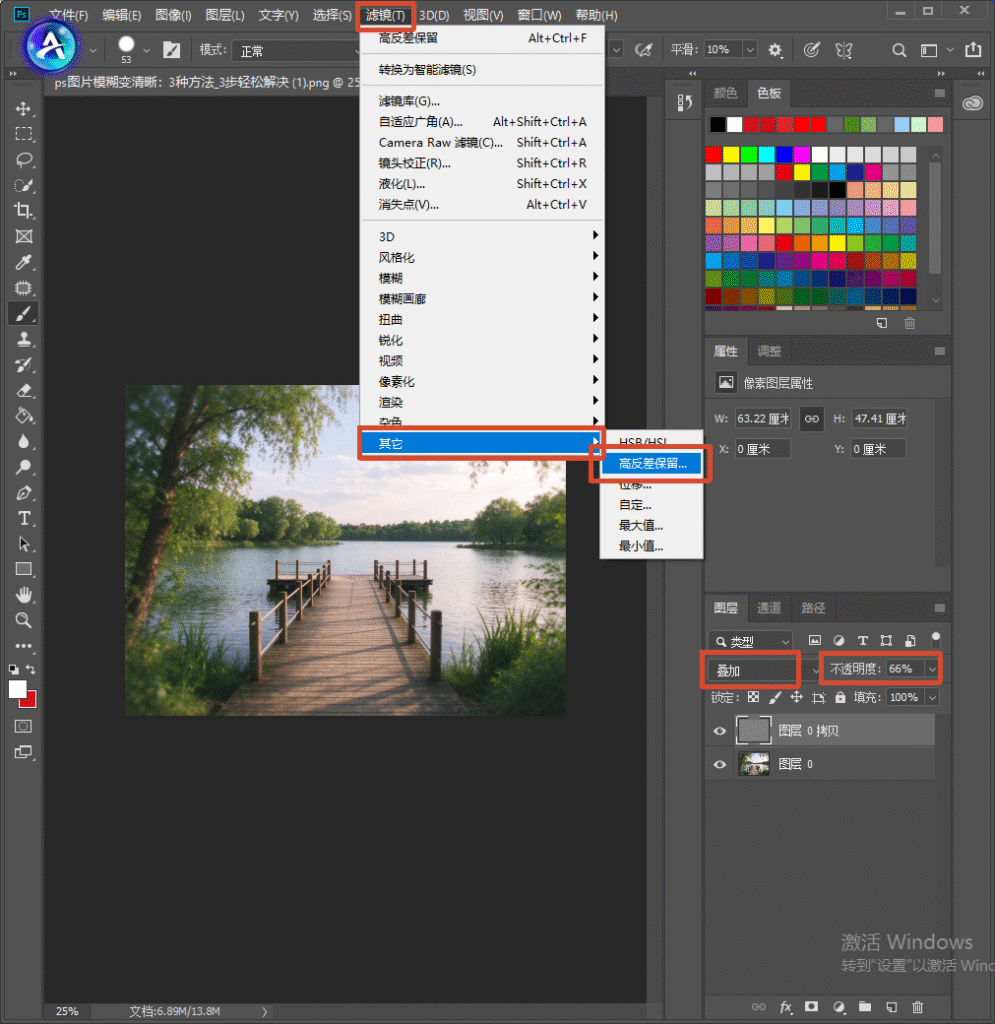Select the Eraser tool
The height and width of the screenshot is (1024, 995).
click(24, 391)
